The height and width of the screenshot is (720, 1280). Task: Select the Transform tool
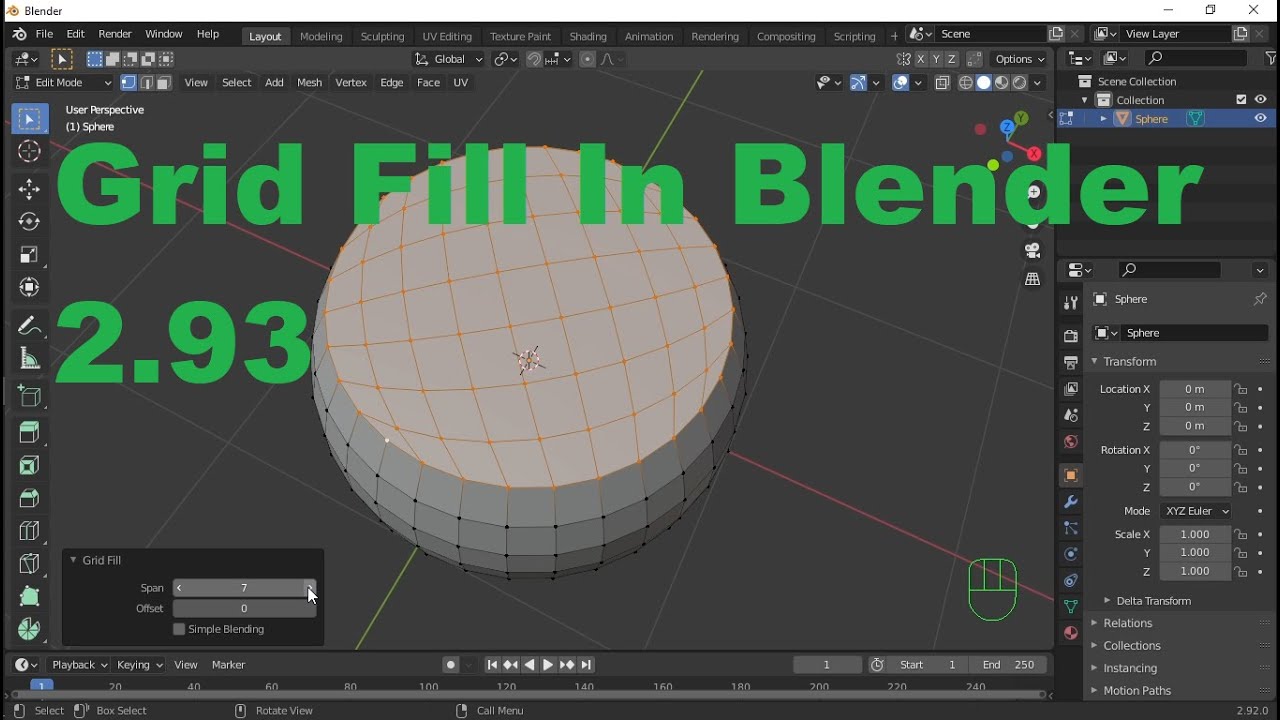pos(29,288)
